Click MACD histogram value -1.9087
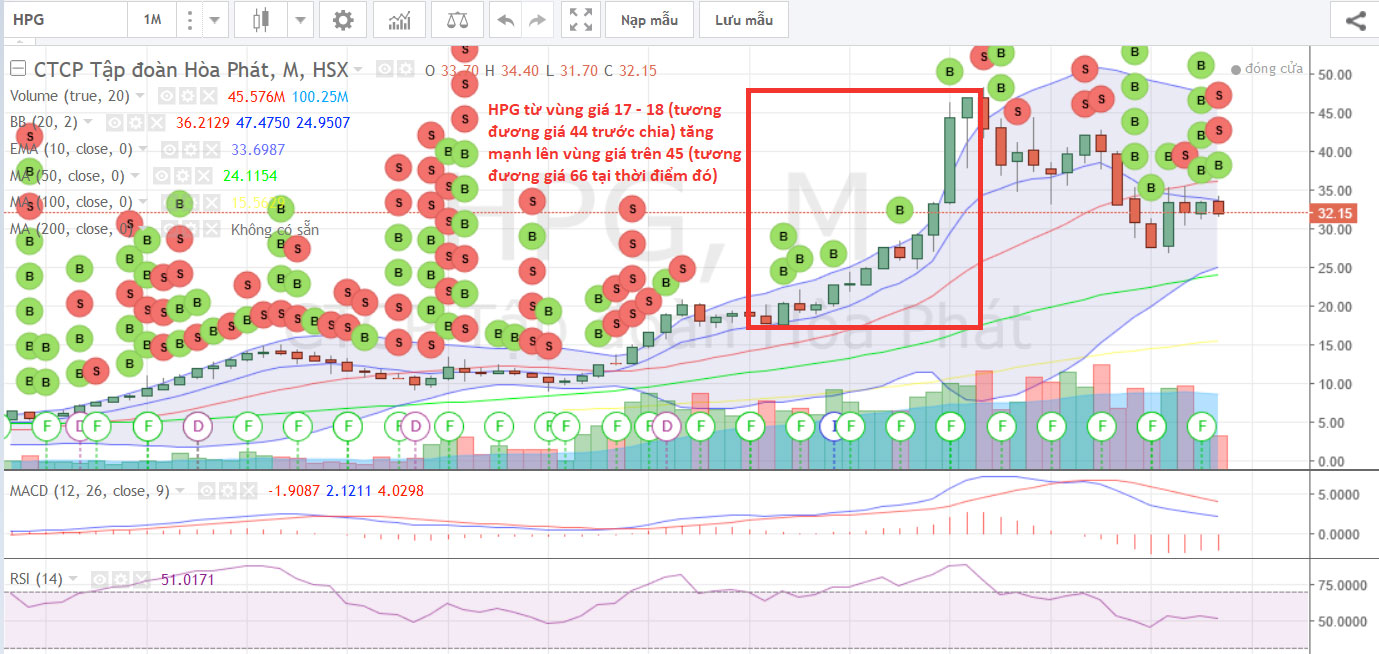 (294, 491)
